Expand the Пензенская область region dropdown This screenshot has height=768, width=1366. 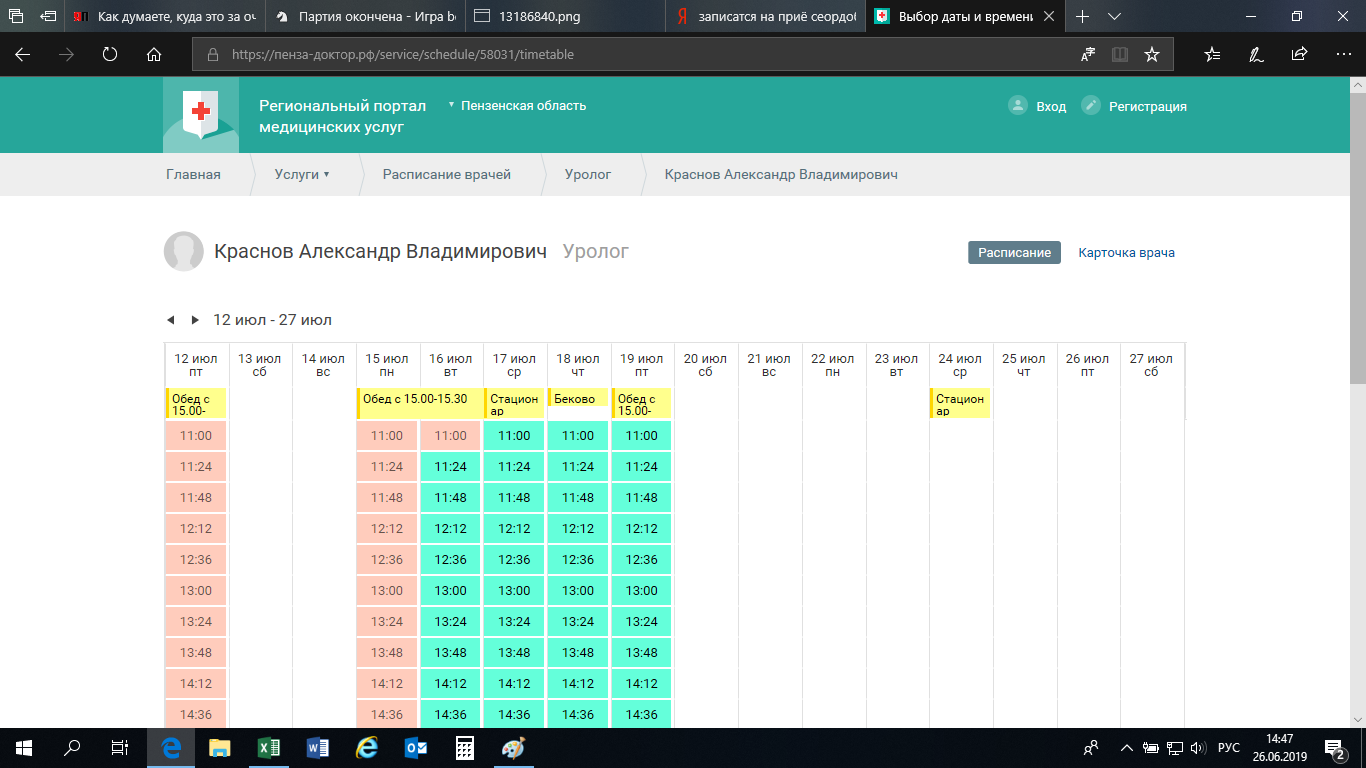coord(518,105)
